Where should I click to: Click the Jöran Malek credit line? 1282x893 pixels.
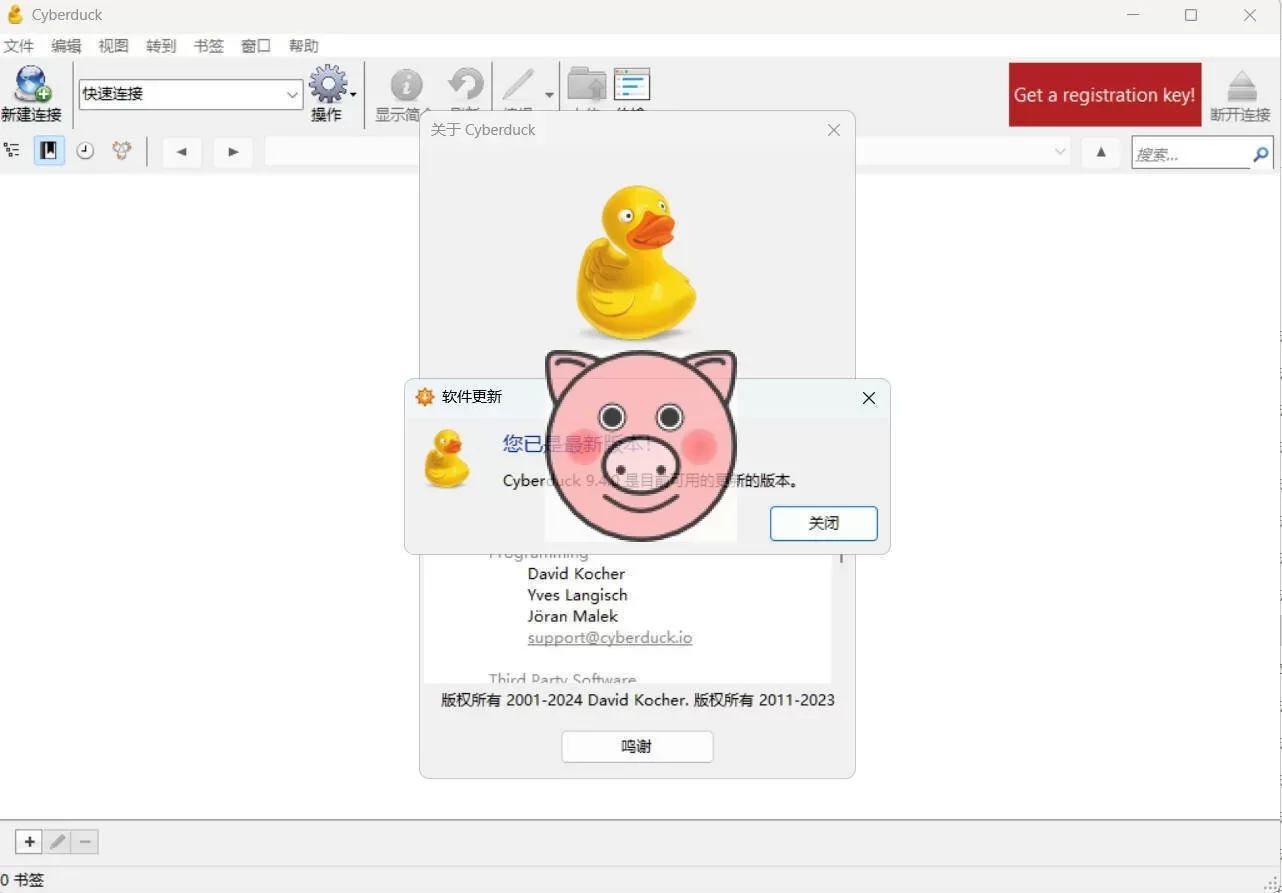click(572, 616)
